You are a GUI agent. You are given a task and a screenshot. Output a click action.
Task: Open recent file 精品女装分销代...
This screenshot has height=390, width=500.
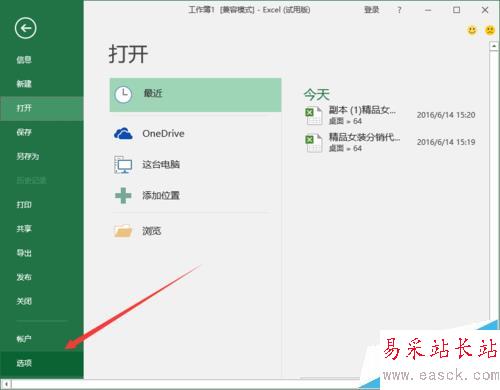tap(390, 142)
